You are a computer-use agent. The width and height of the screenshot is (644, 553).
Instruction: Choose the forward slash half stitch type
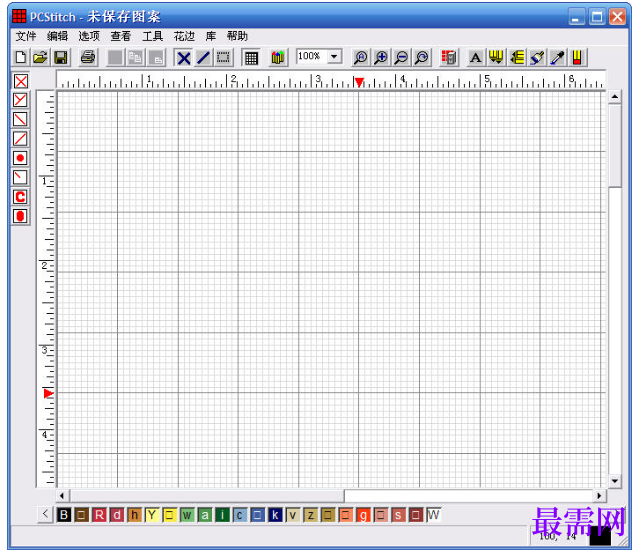21,138
